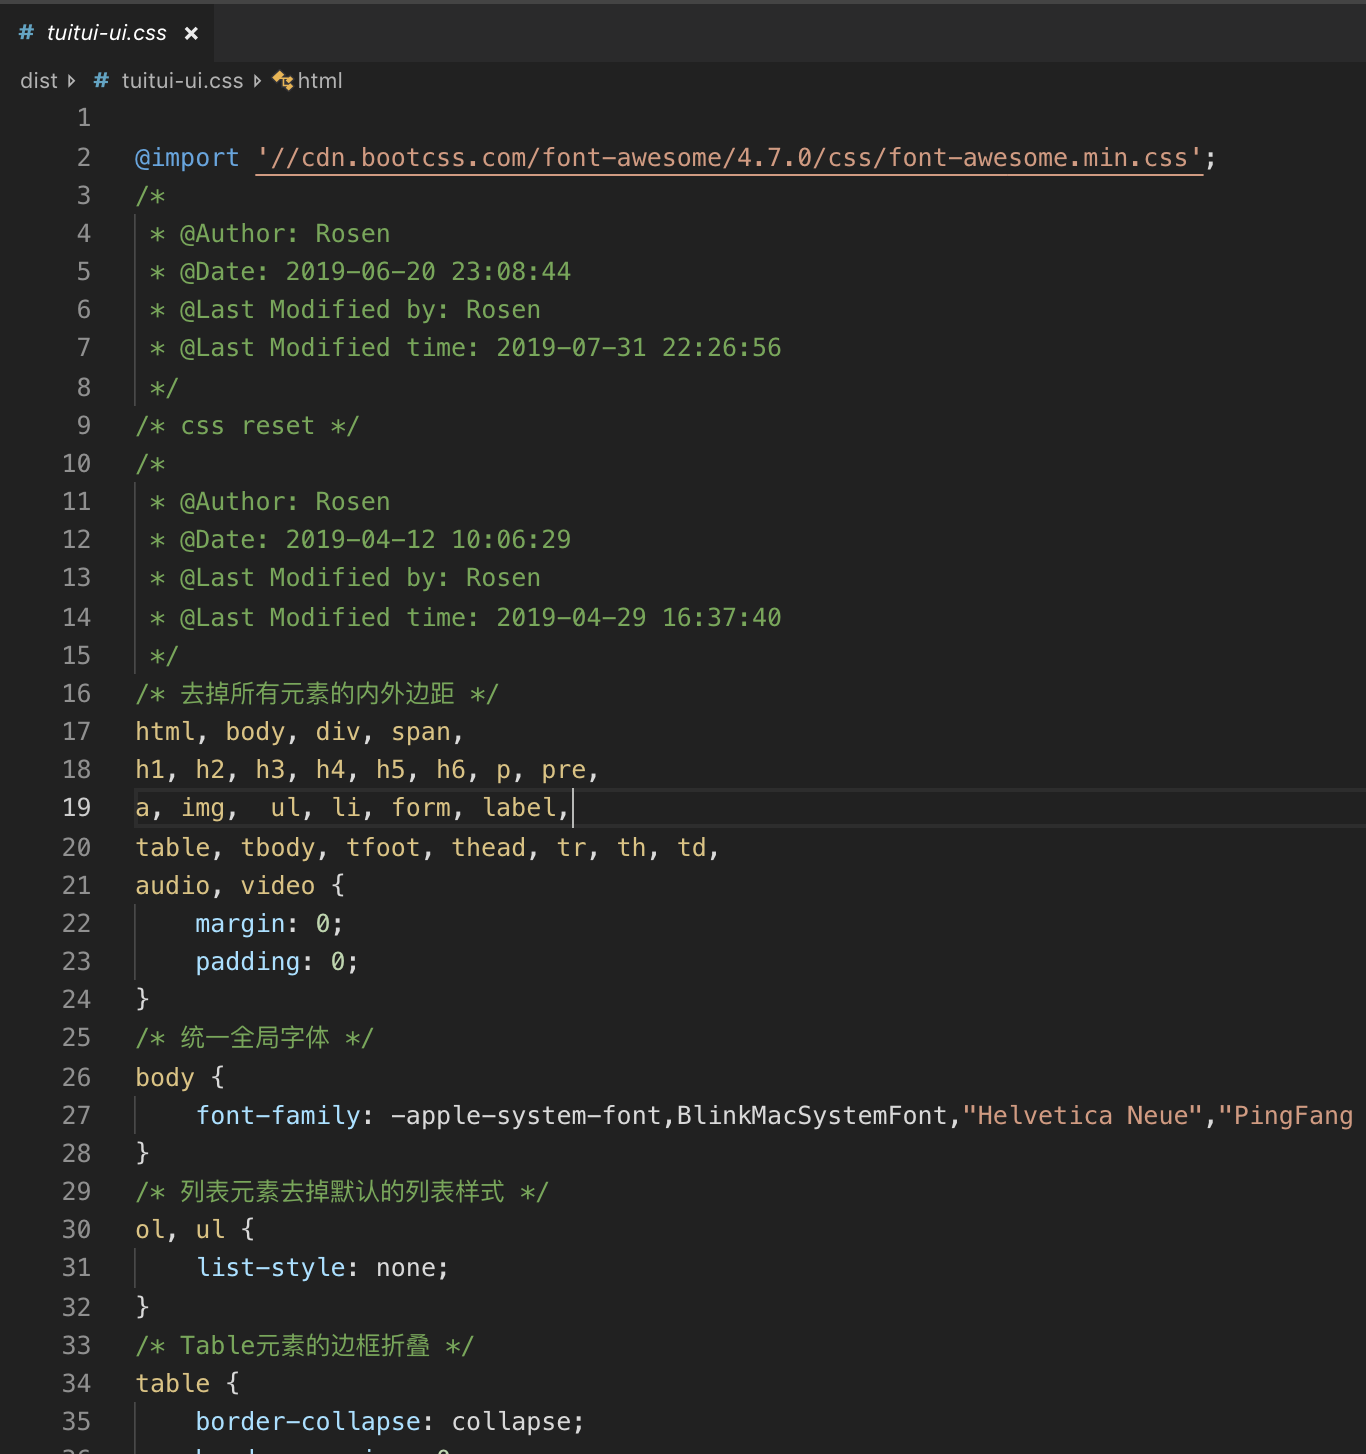
Task: Click BlinkMacSystemFont in the font-family value
Action: [812, 1116]
